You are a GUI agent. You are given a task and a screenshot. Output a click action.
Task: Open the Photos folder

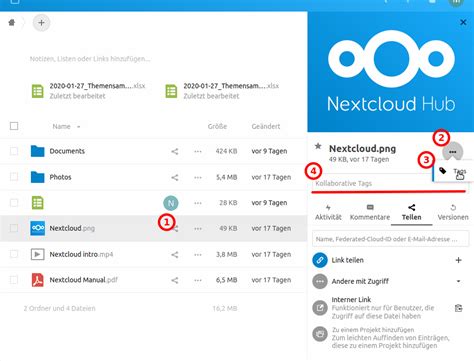point(60,177)
